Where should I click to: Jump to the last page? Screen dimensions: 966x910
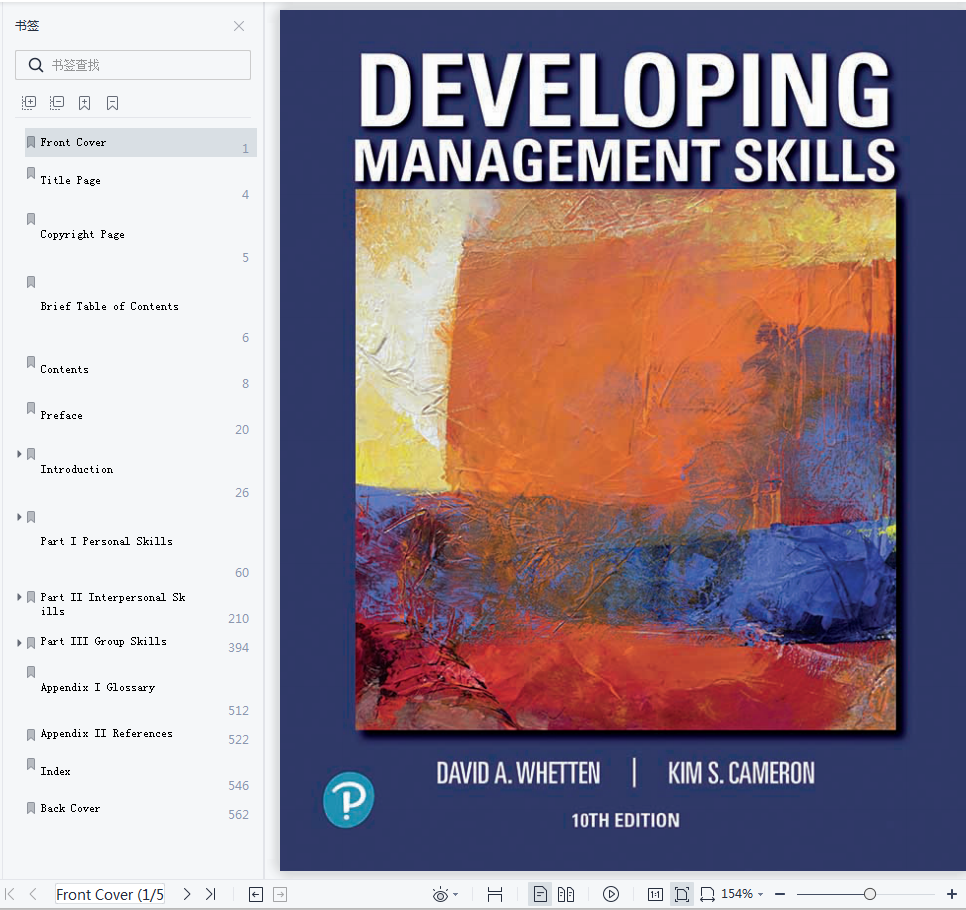211,894
